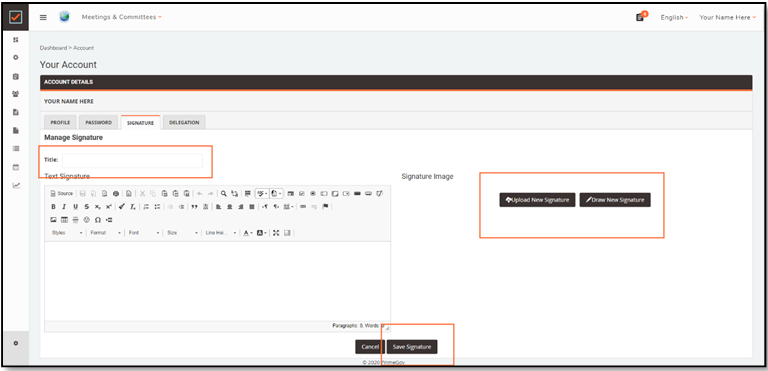Apply Strikethrough formatting
This screenshot has height=371, width=768.
(87, 207)
